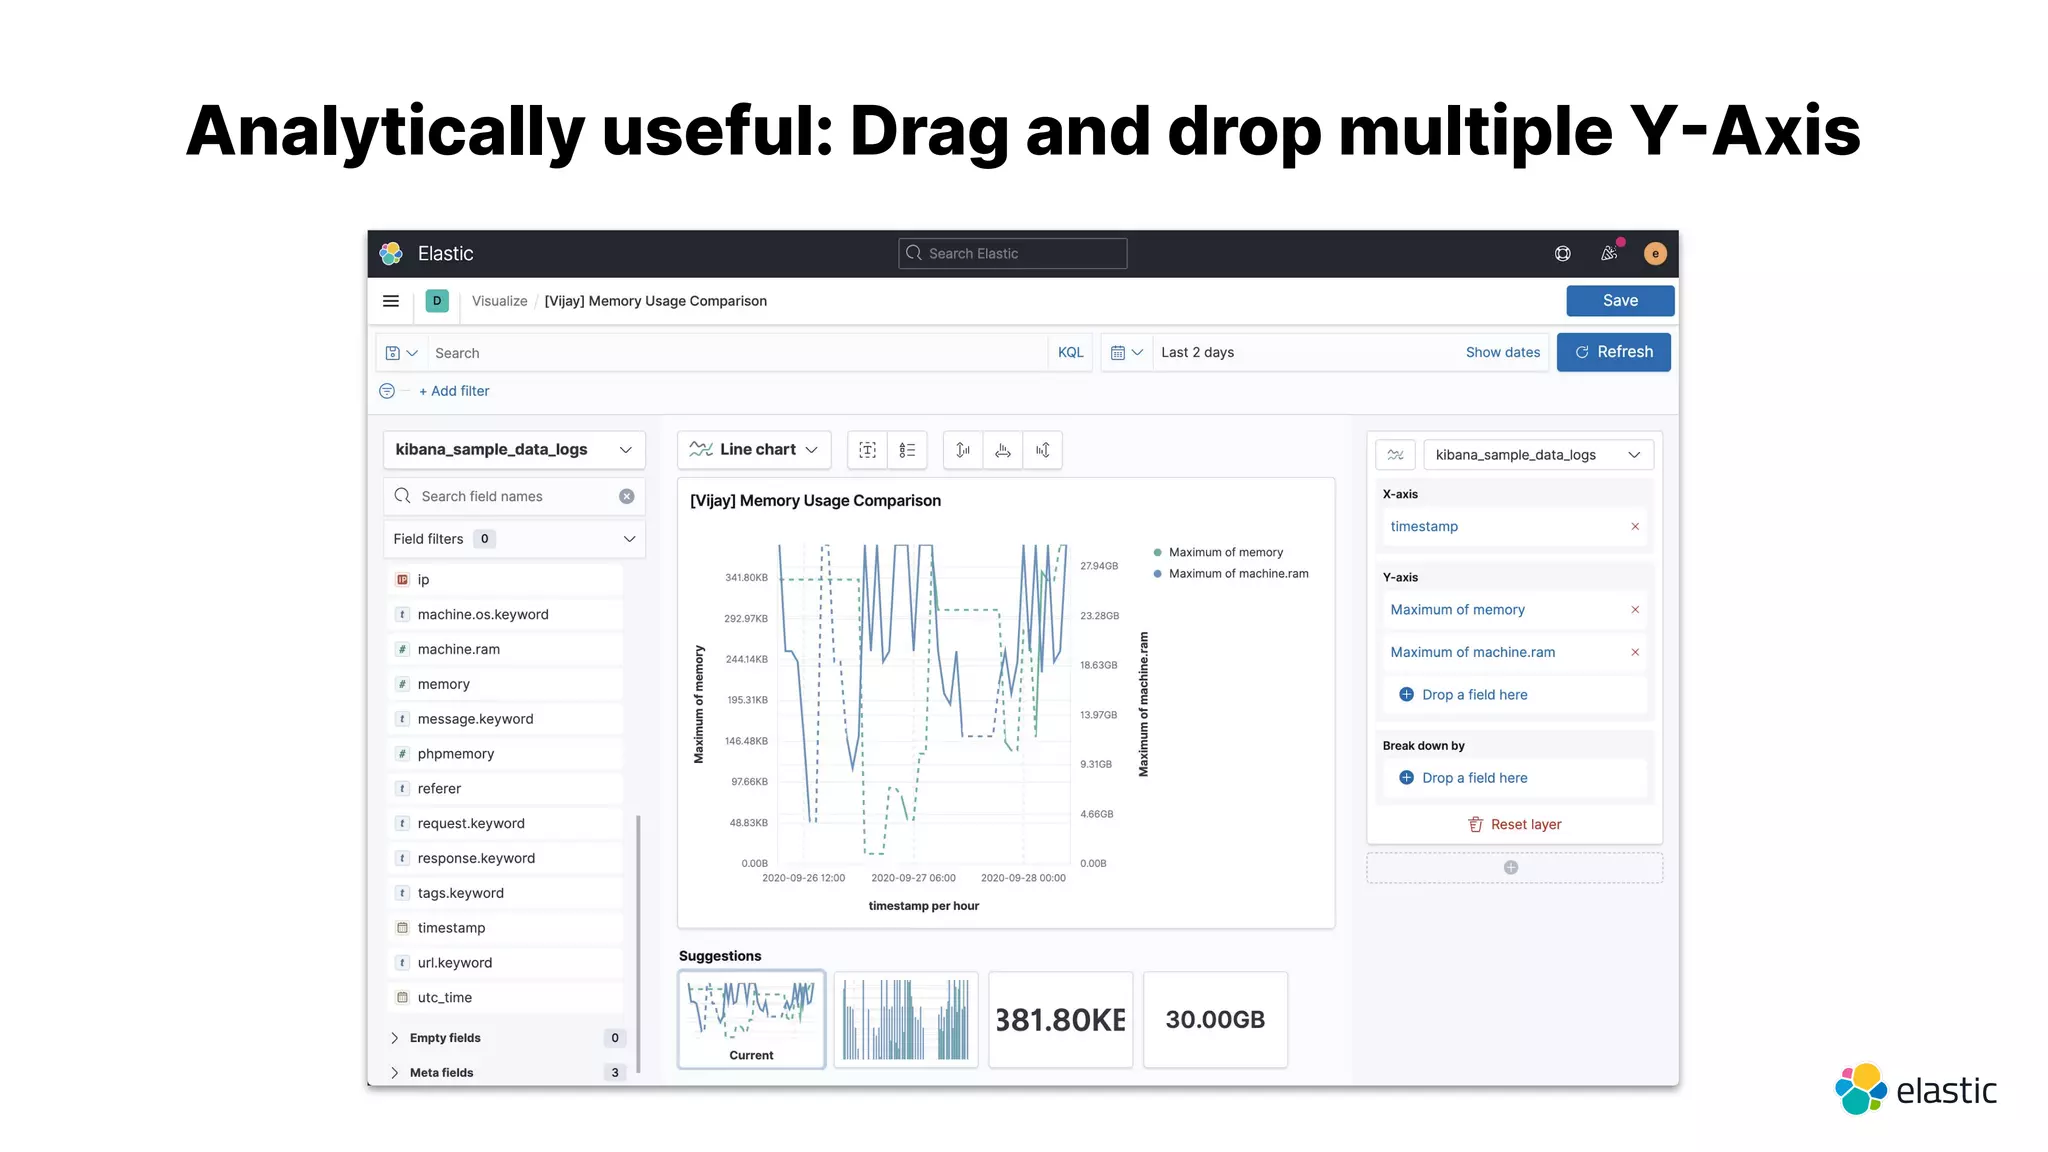2048x1152 pixels.
Task: Add a new layer plus button
Action: pos(1511,868)
